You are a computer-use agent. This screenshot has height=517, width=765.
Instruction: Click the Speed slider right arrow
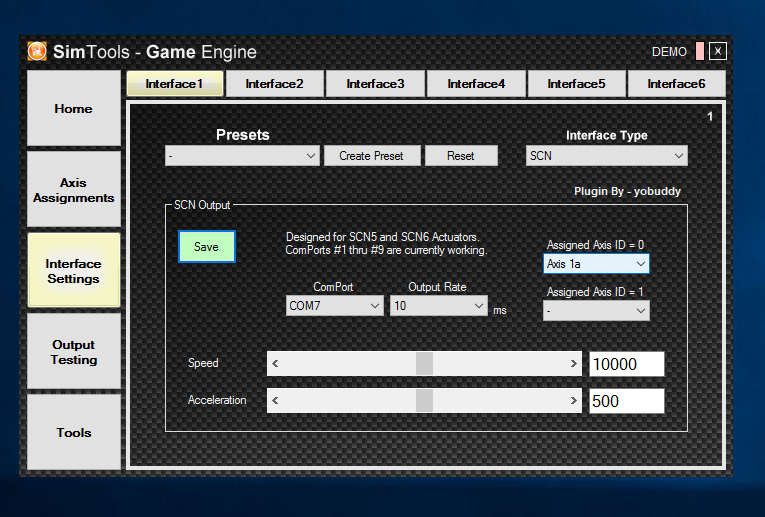(574, 363)
